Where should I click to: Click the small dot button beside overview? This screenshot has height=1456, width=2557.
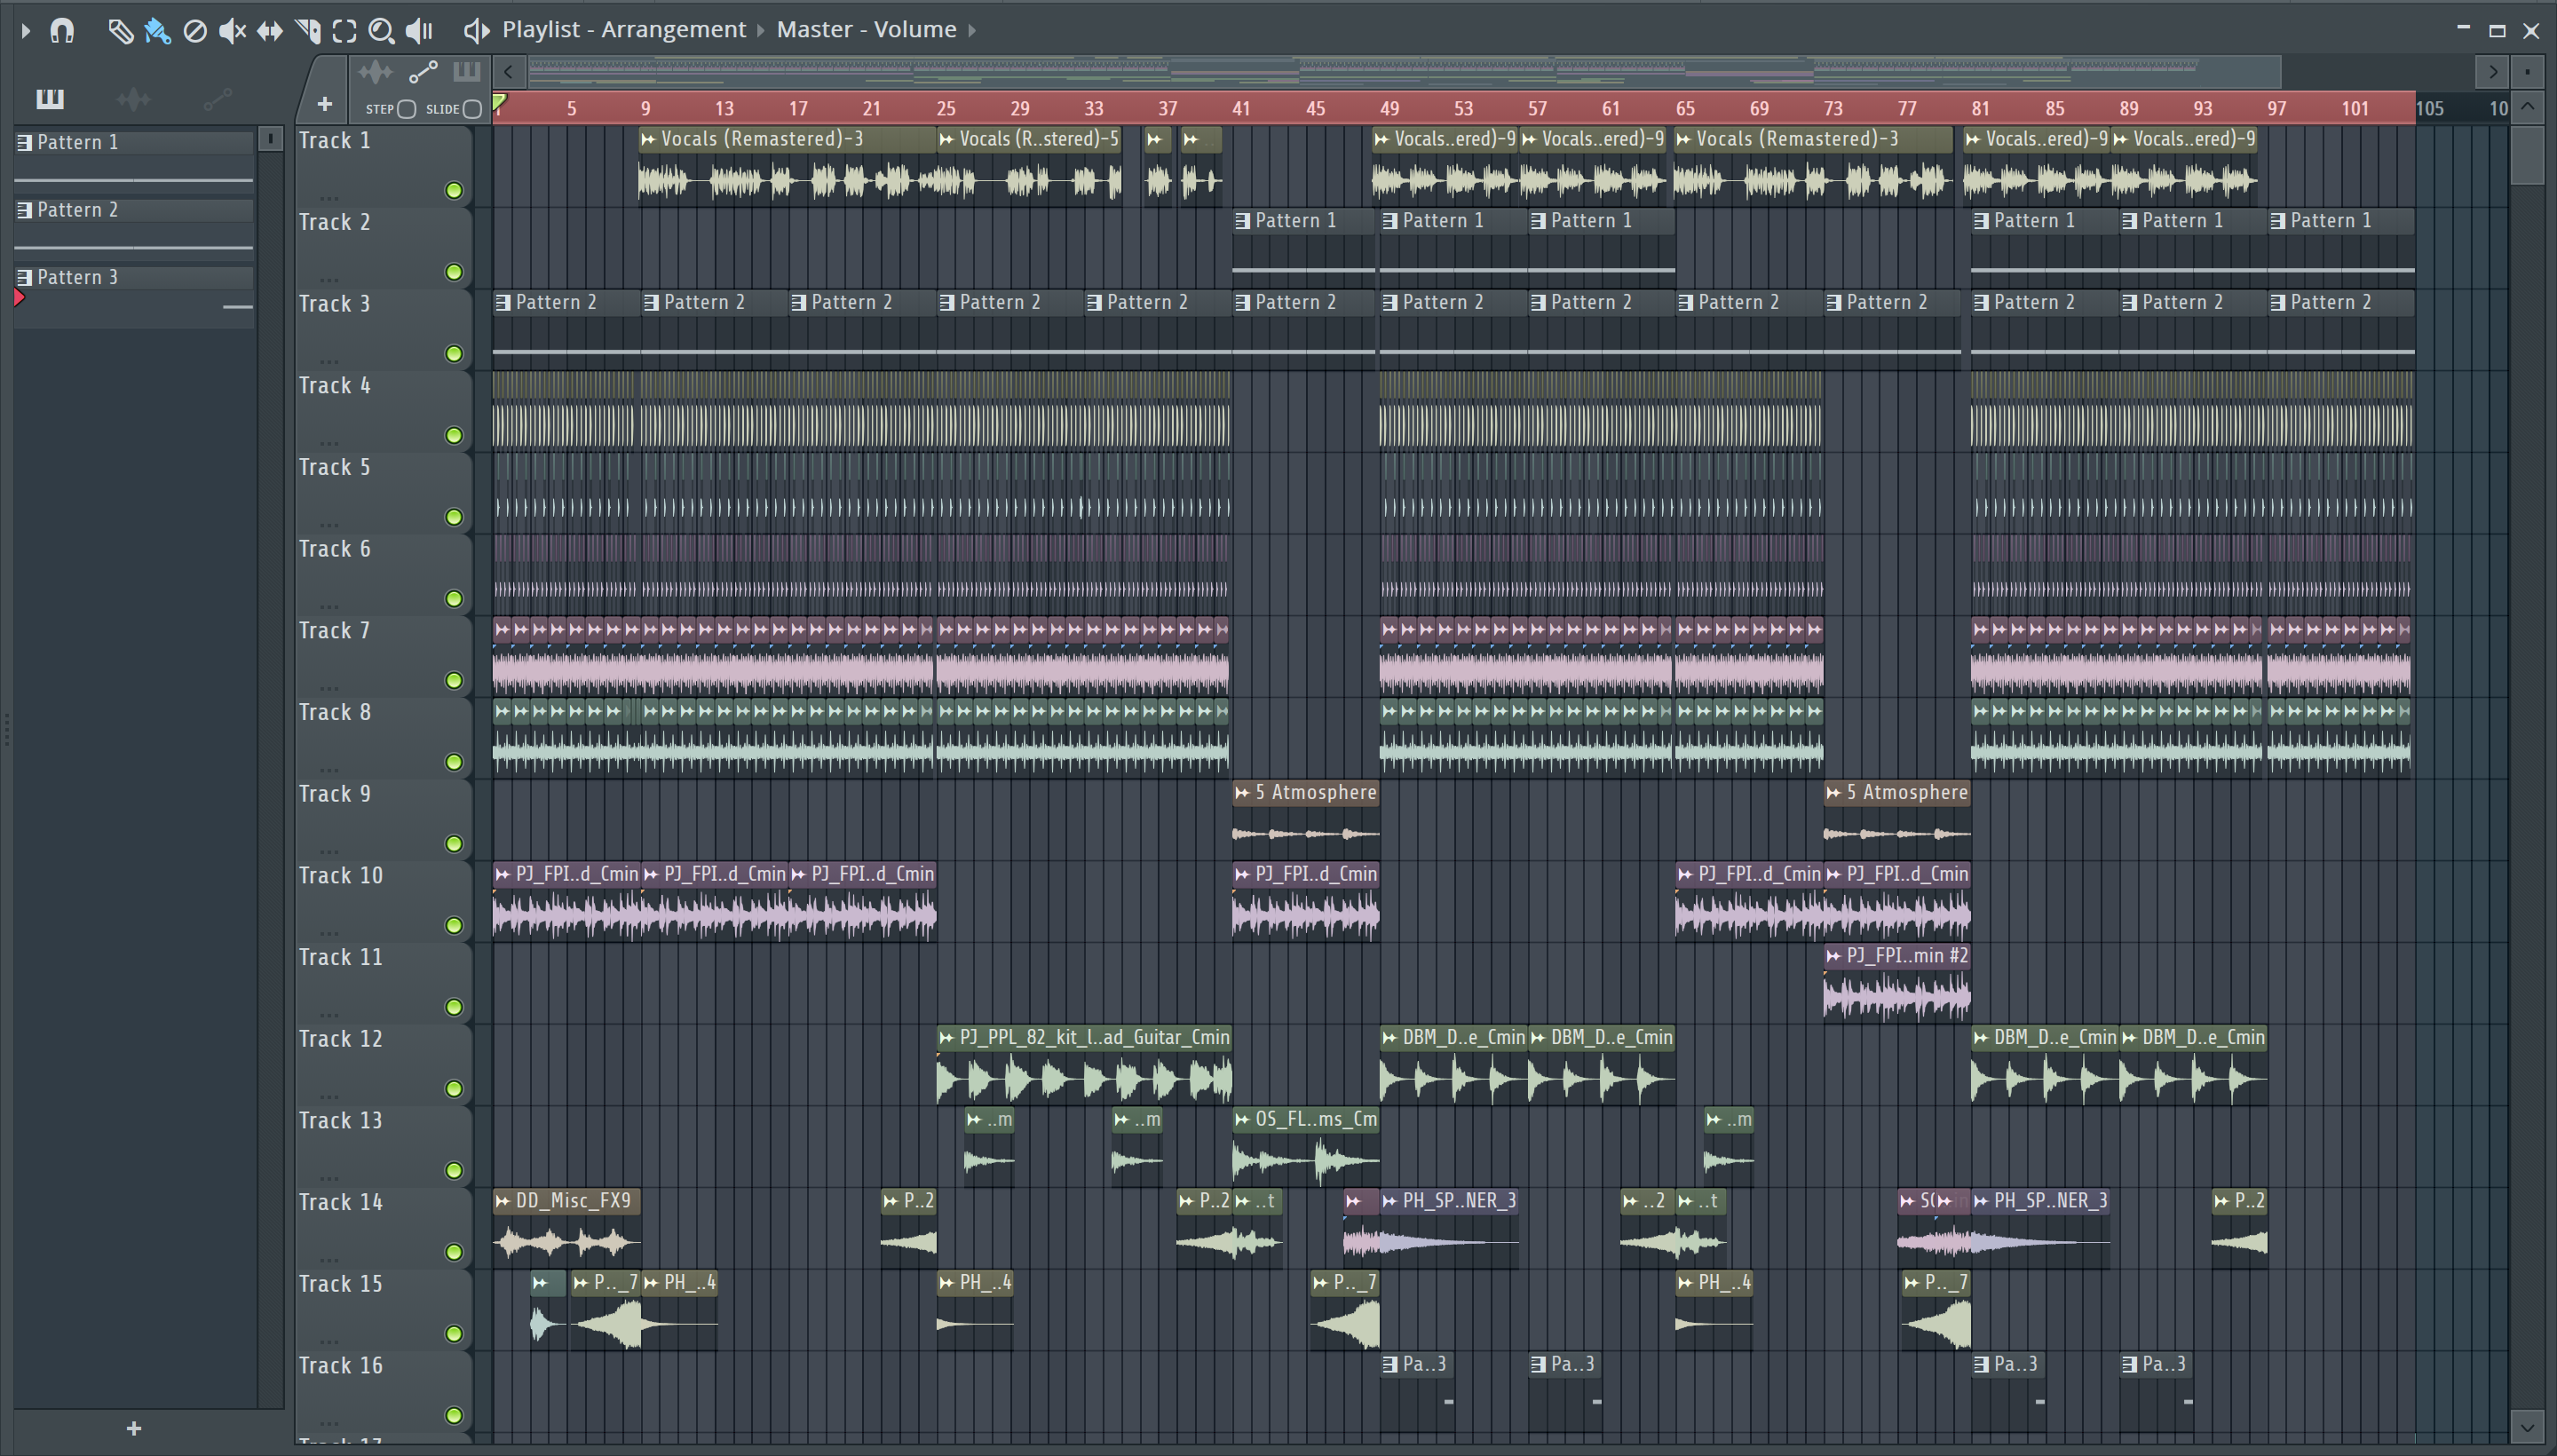tap(2527, 72)
